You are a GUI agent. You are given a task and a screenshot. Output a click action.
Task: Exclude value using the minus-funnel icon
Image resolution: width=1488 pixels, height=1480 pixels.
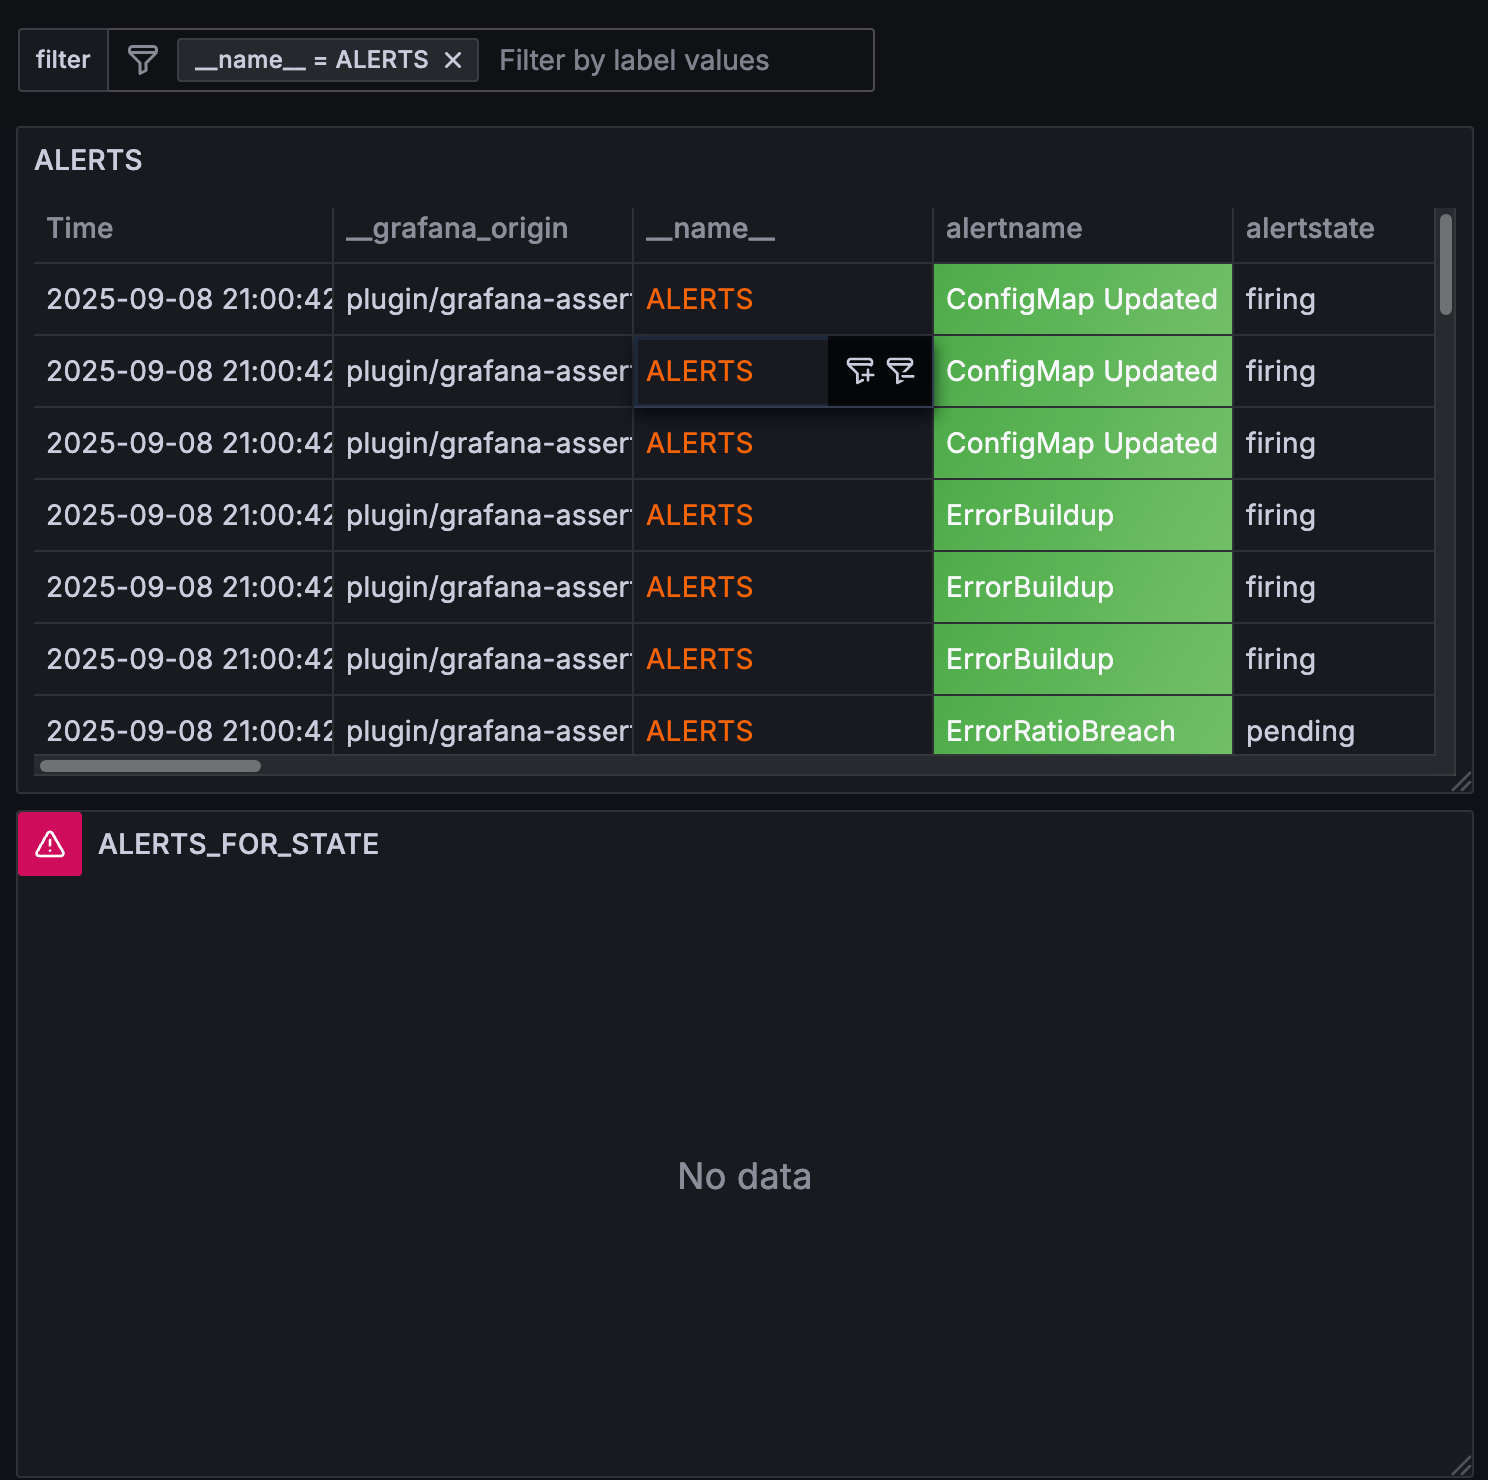click(x=901, y=371)
